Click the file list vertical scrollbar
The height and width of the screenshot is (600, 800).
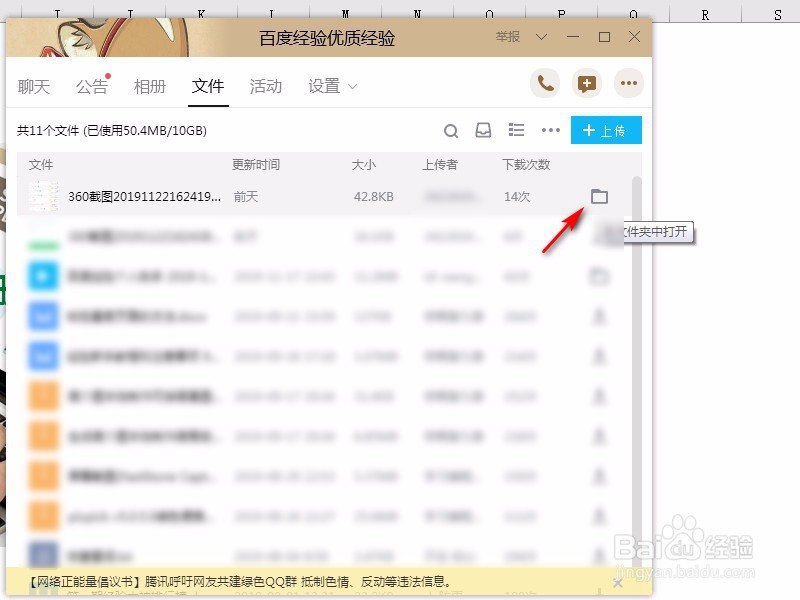[636, 372]
